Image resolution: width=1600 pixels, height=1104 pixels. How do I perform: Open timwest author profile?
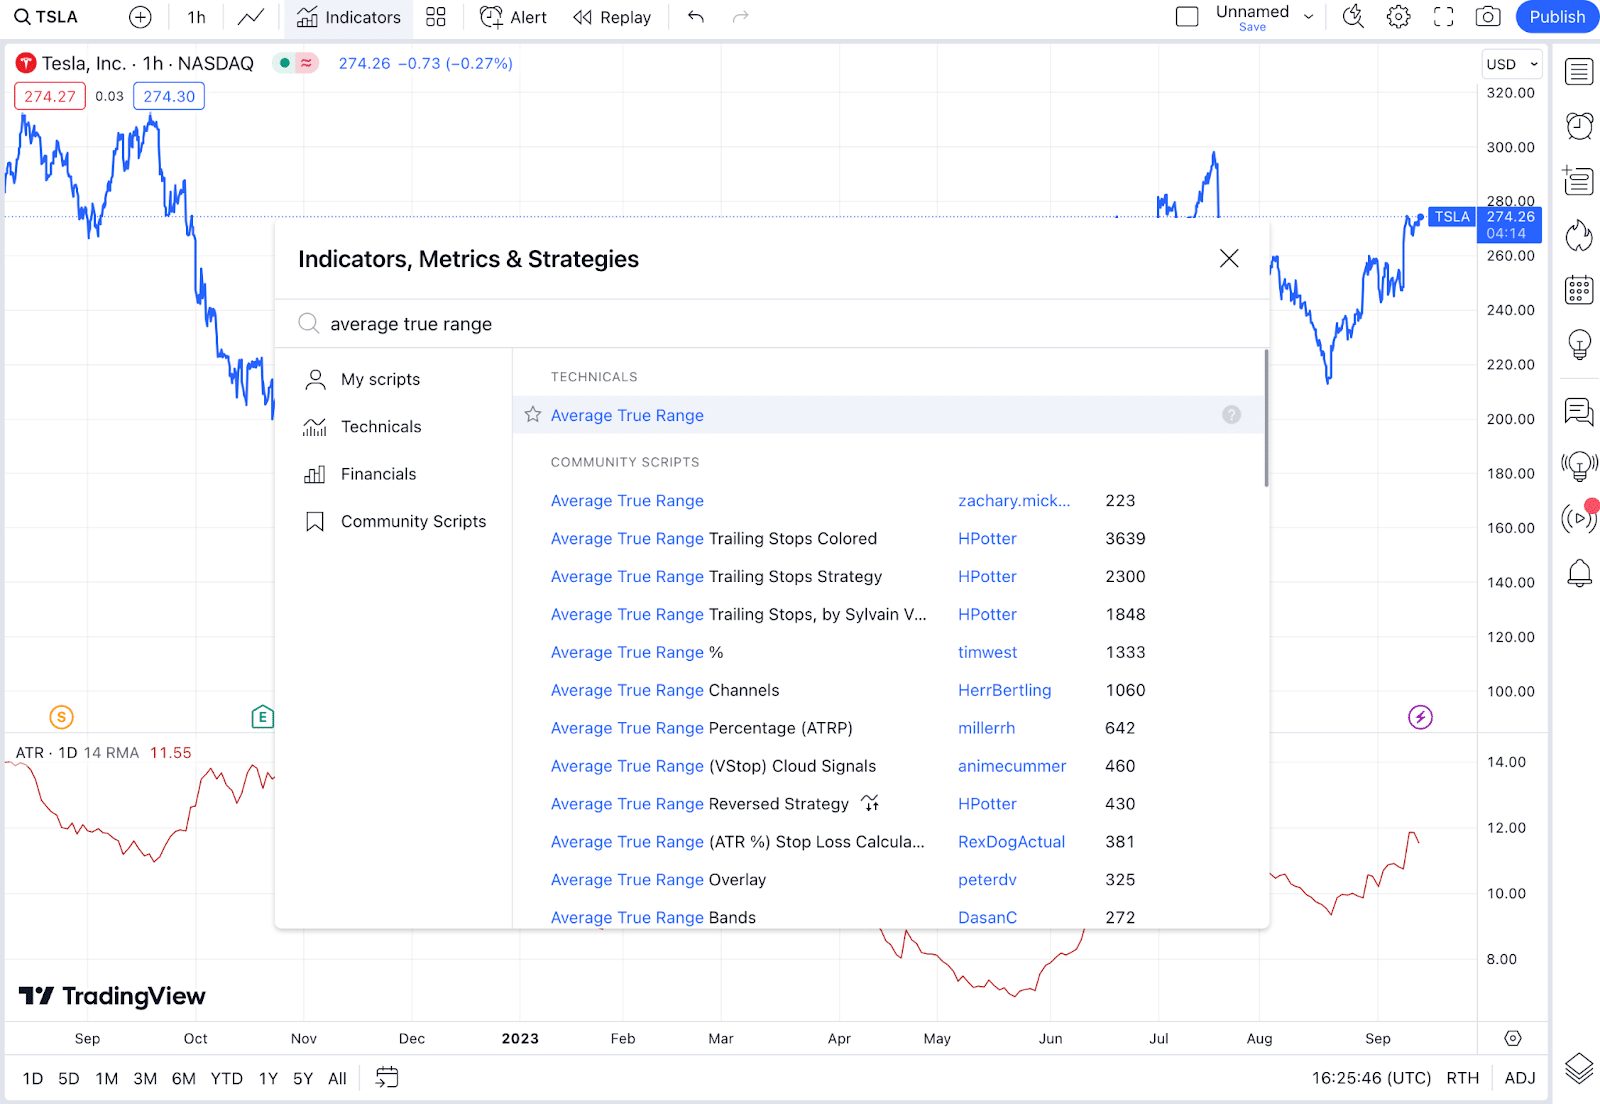pos(987,653)
